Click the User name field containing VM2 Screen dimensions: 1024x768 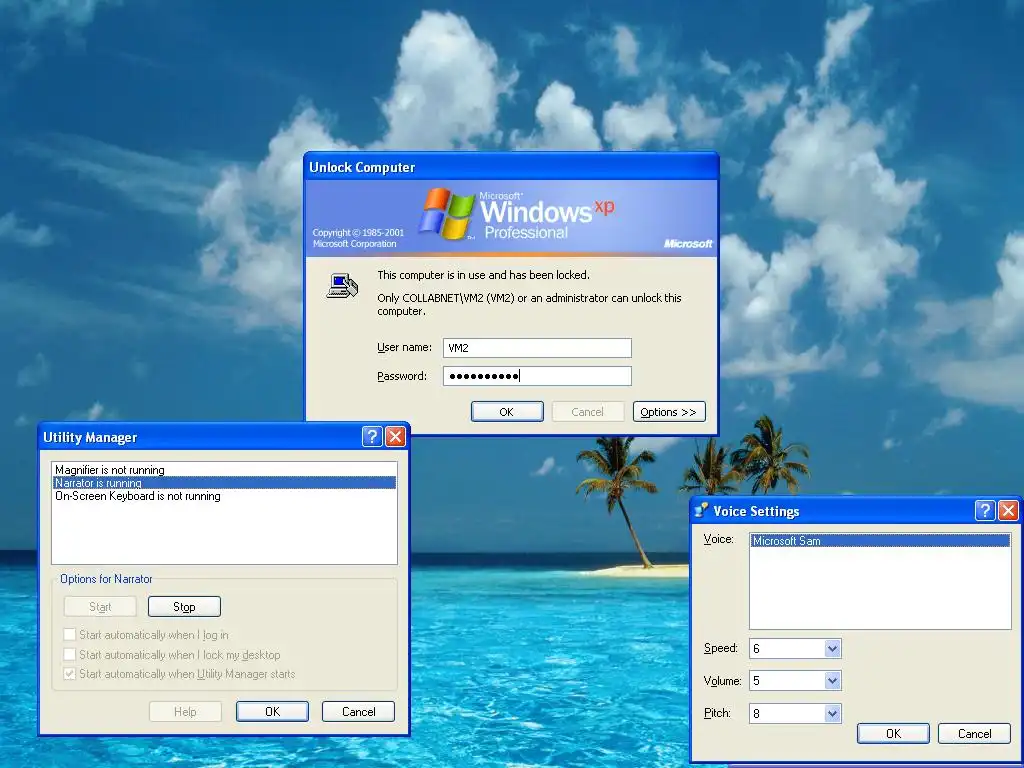537,347
